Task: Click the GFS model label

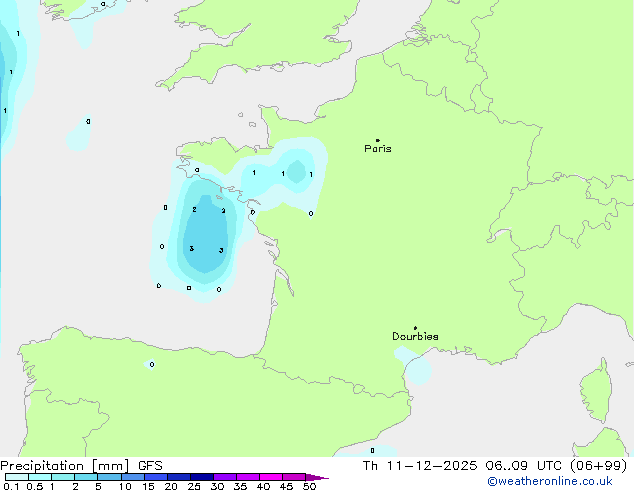Action: point(150,466)
